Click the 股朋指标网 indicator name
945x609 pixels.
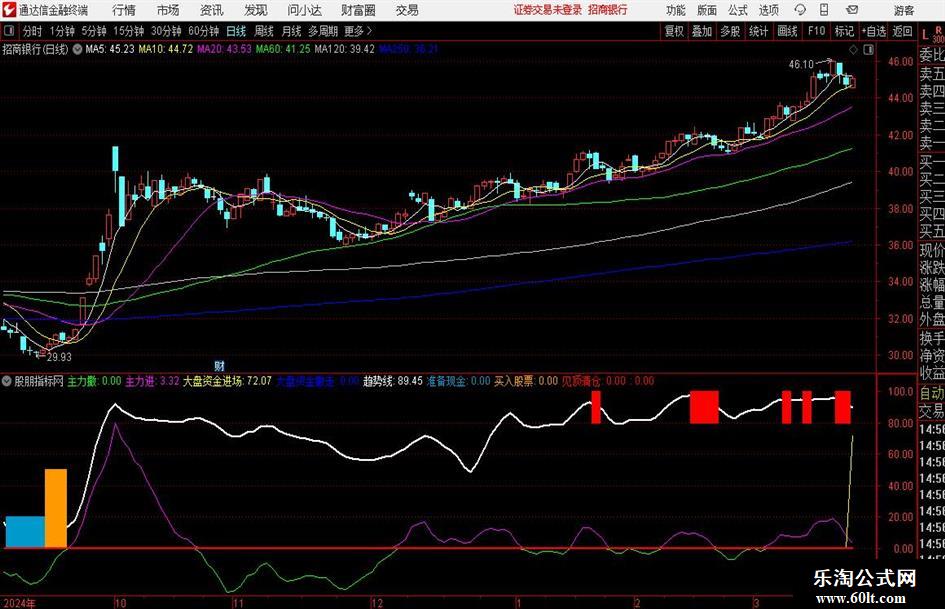point(39,381)
